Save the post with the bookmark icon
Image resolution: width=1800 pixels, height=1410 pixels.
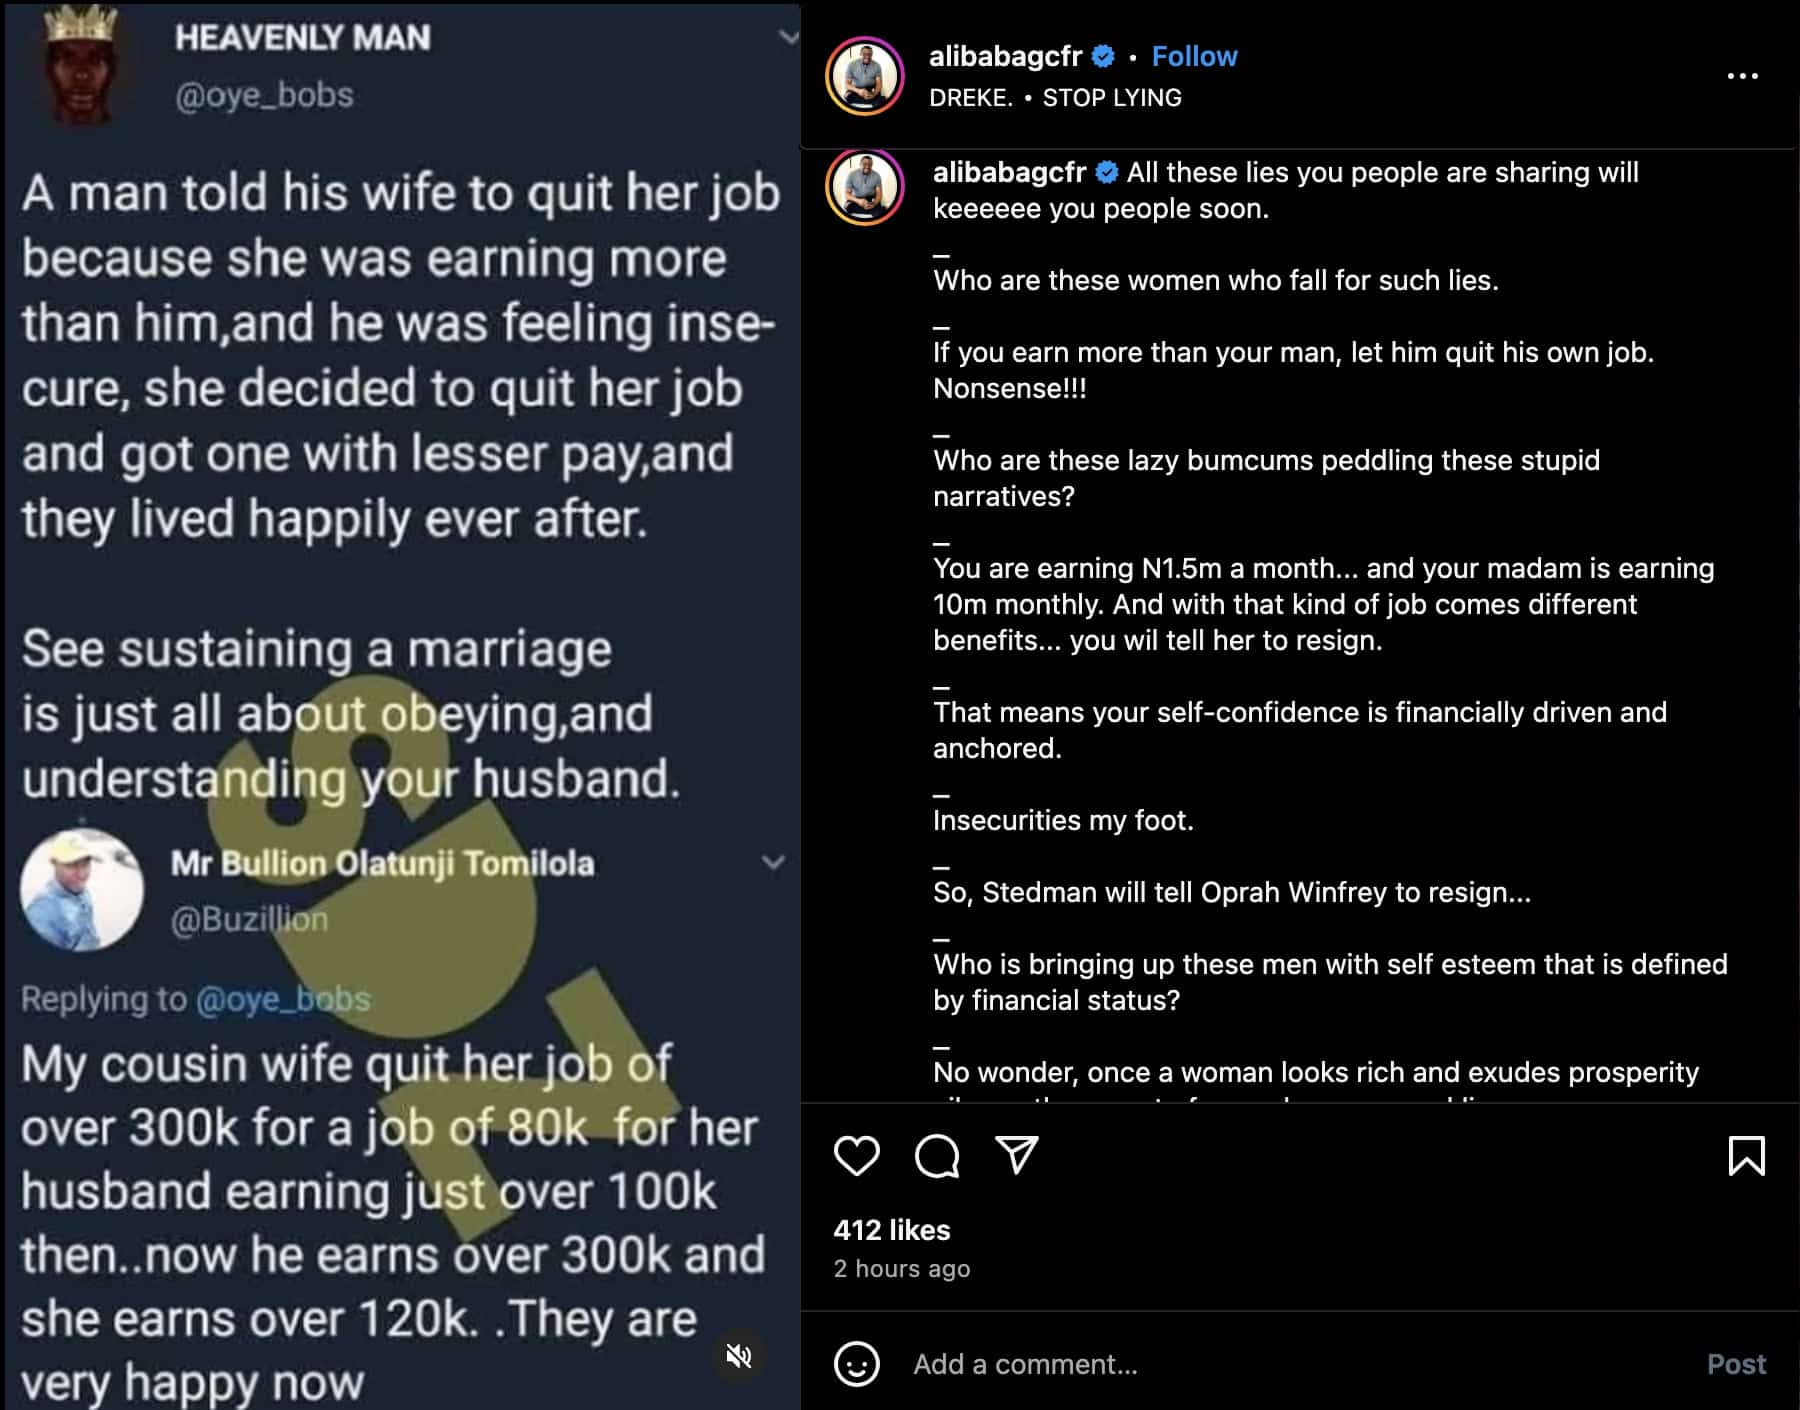pyautogui.click(x=1746, y=1156)
